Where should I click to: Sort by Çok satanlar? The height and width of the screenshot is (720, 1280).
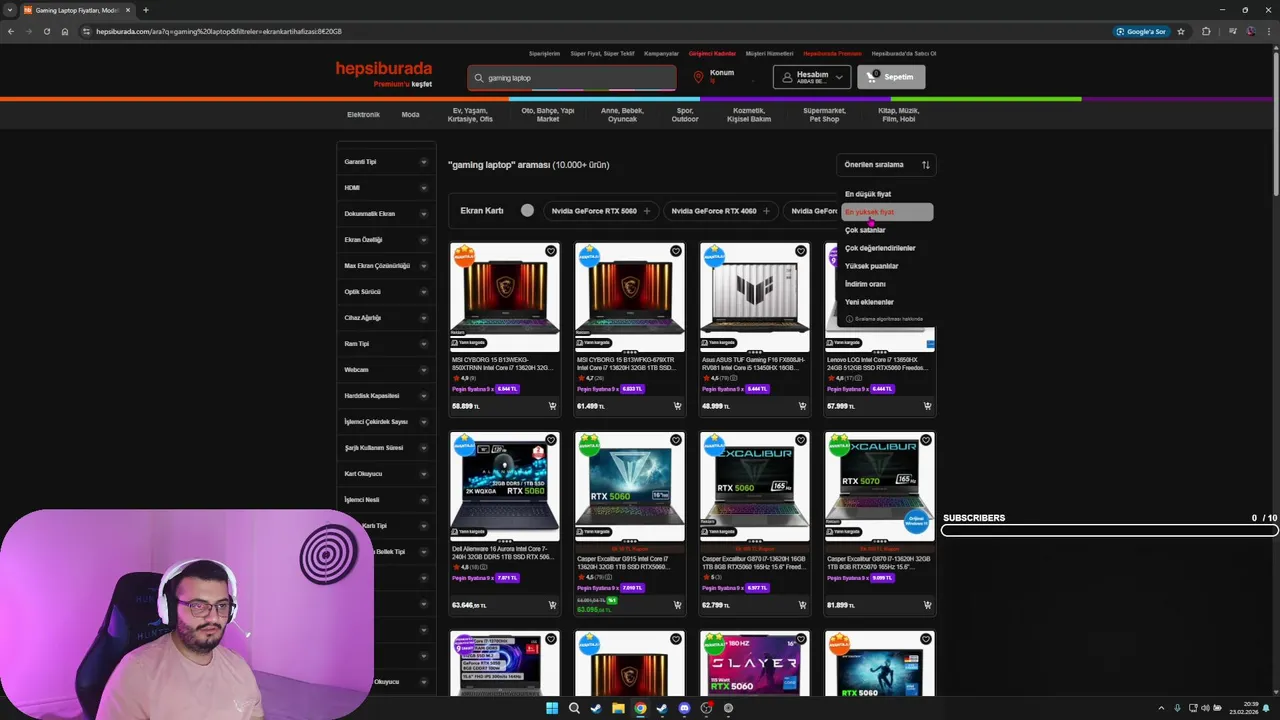click(x=865, y=230)
